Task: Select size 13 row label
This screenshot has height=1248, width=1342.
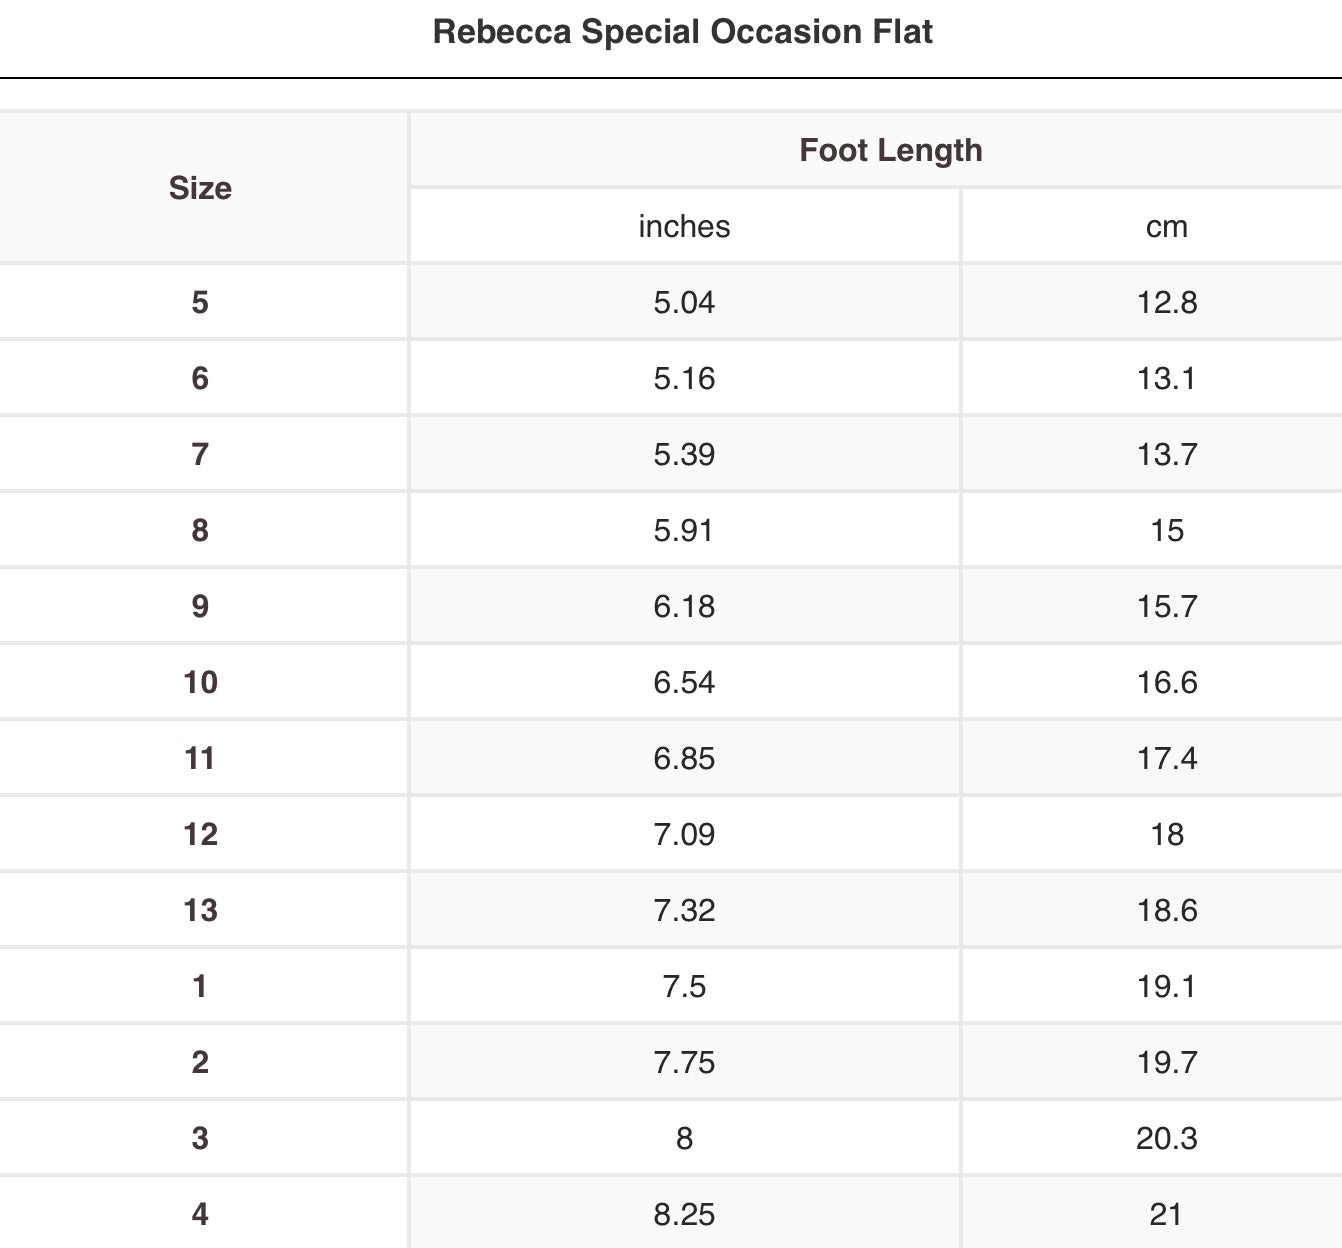Action: coord(200,910)
